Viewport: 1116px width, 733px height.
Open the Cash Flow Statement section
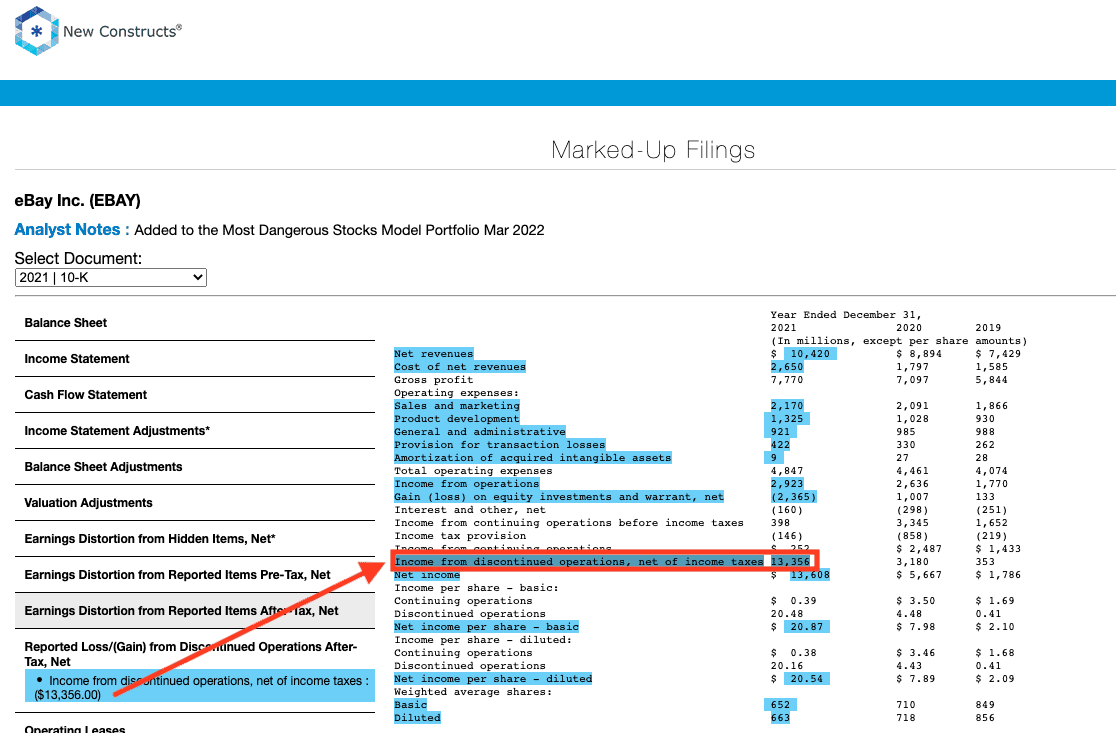point(85,394)
